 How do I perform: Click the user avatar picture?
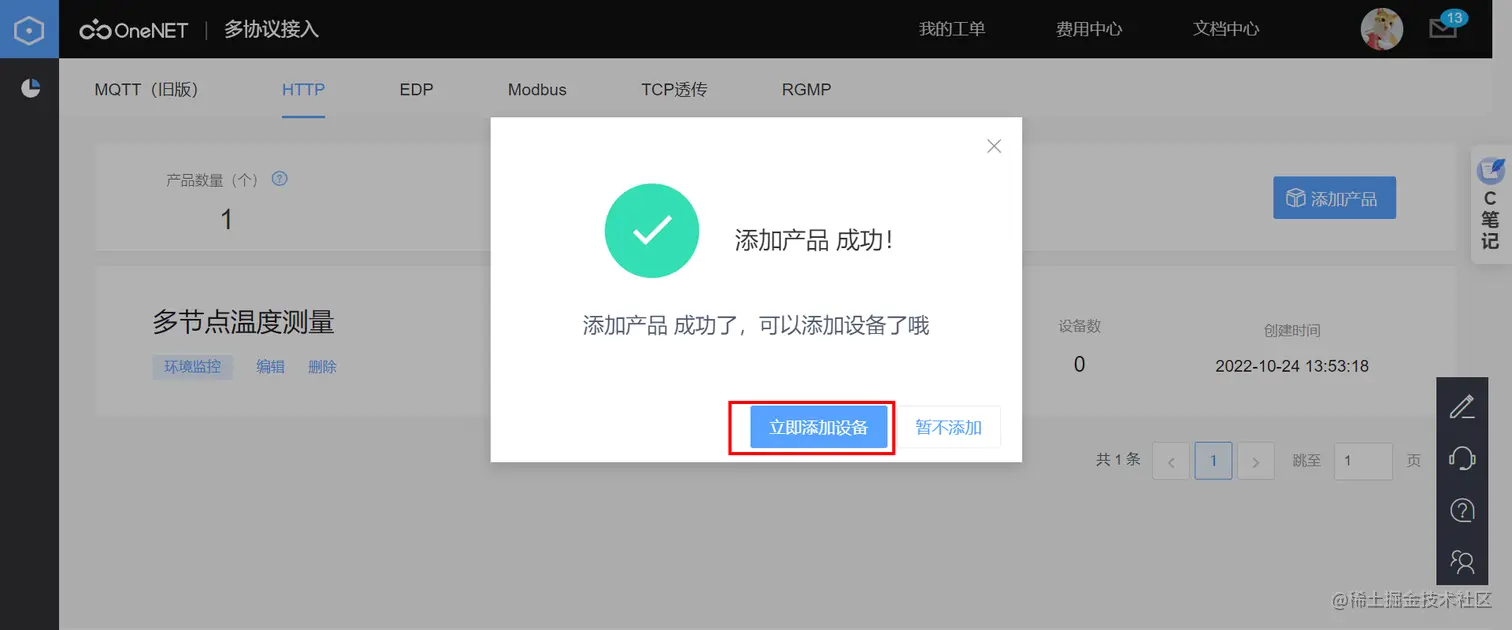click(x=1382, y=29)
